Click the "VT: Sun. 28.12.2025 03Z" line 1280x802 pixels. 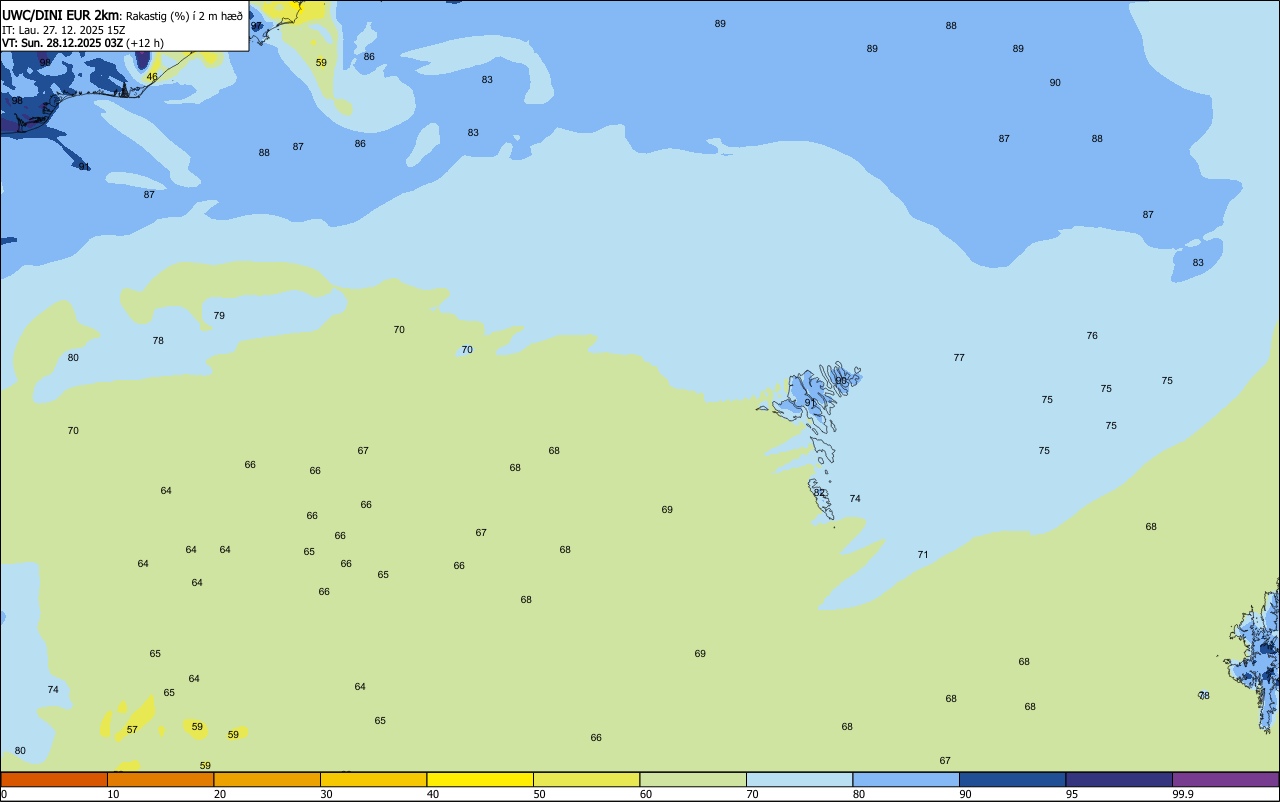pos(63,43)
